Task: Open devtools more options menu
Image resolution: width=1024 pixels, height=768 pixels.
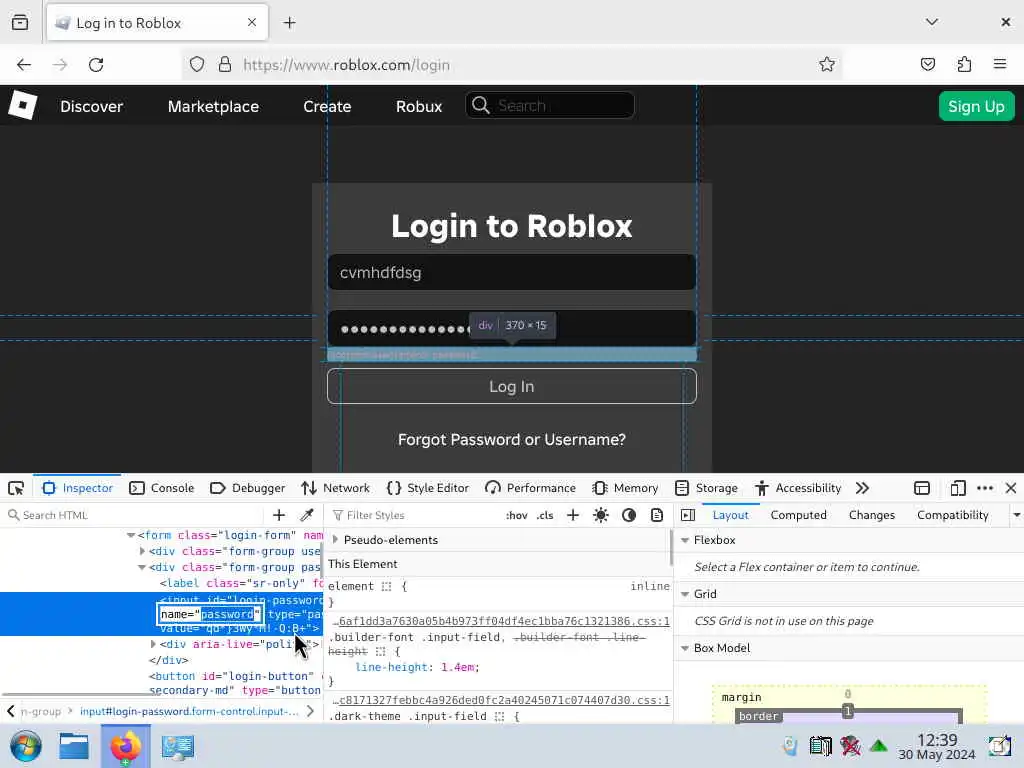Action: (985, 488)
